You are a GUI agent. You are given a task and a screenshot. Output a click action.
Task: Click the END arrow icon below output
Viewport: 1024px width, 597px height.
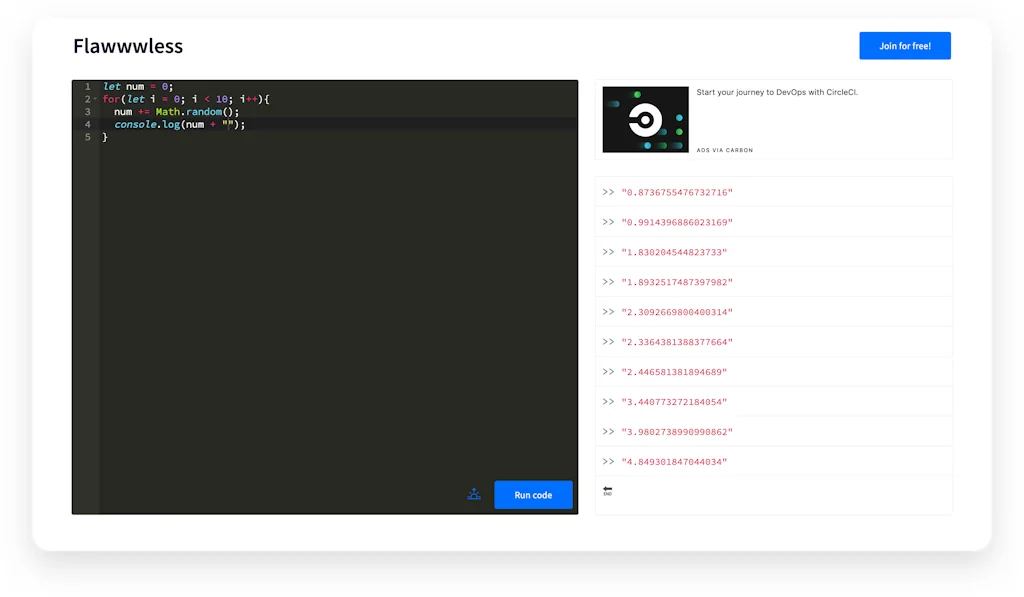(607, 491)
